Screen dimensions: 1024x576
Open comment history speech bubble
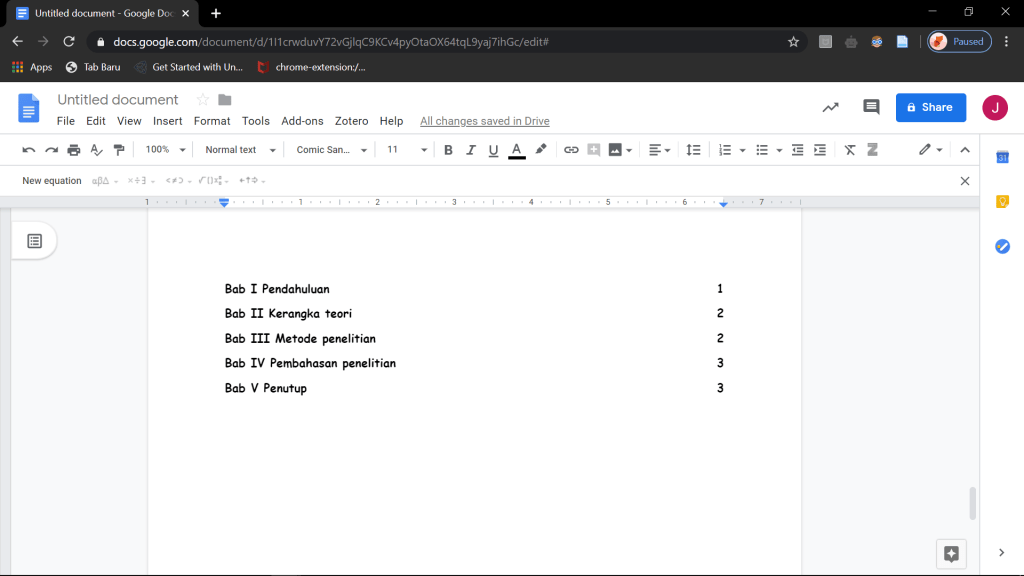tap(871, 107)
